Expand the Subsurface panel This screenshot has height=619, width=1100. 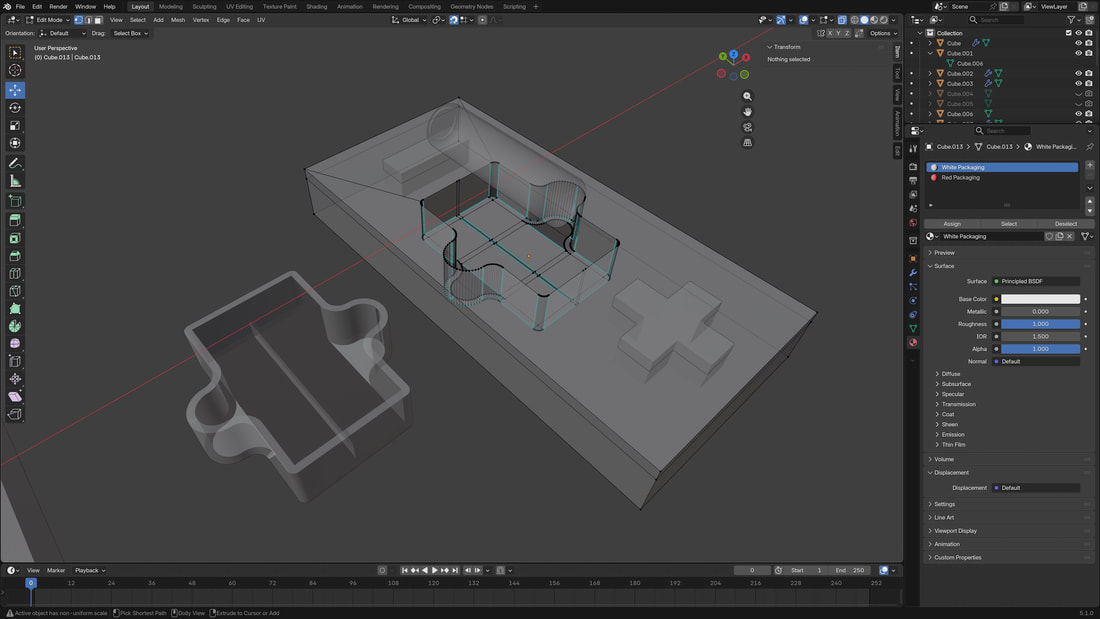tap(956, 384)
